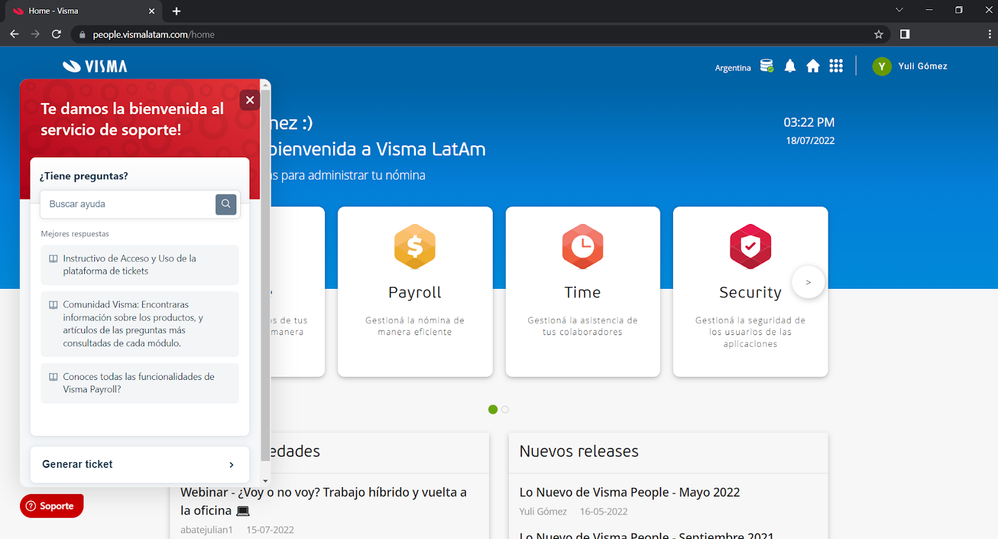Viewport: 998px width, 539px height.
Task: Click the Mejores respuestas label
Action: 74,234
